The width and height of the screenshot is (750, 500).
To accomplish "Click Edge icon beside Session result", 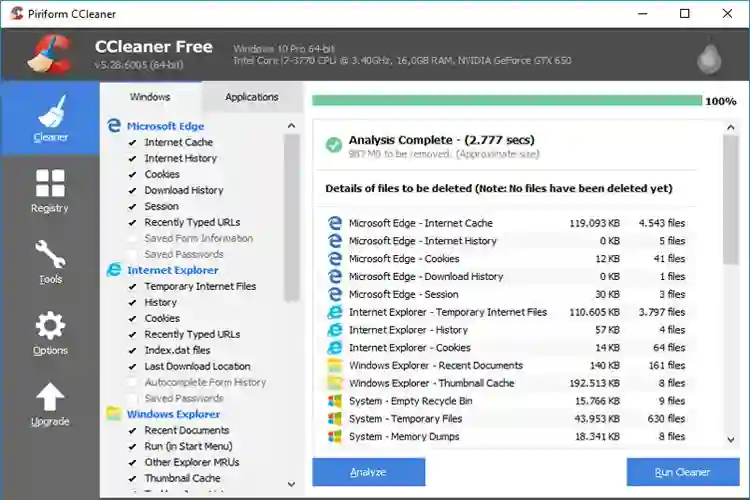I will point(335,294).
